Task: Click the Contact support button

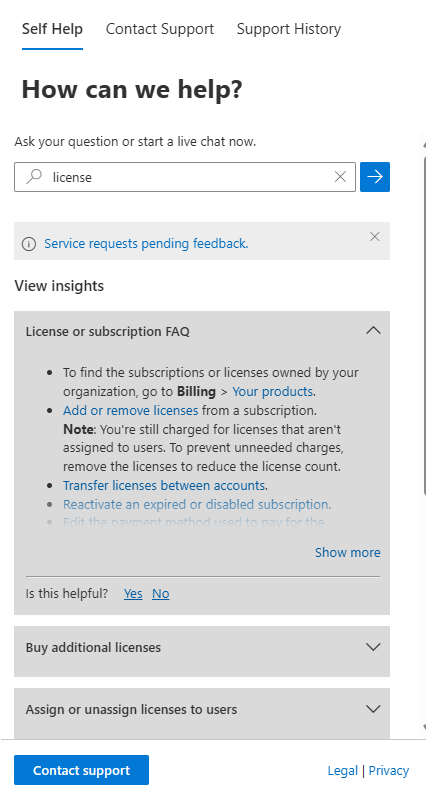Action: pos(81,770)
